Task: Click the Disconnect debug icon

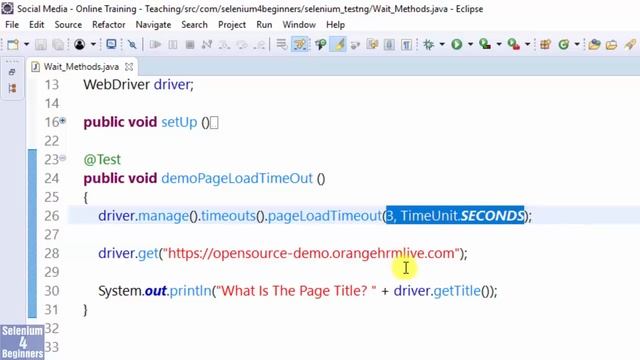Action: pyautogui.click(x=207, y=44)
